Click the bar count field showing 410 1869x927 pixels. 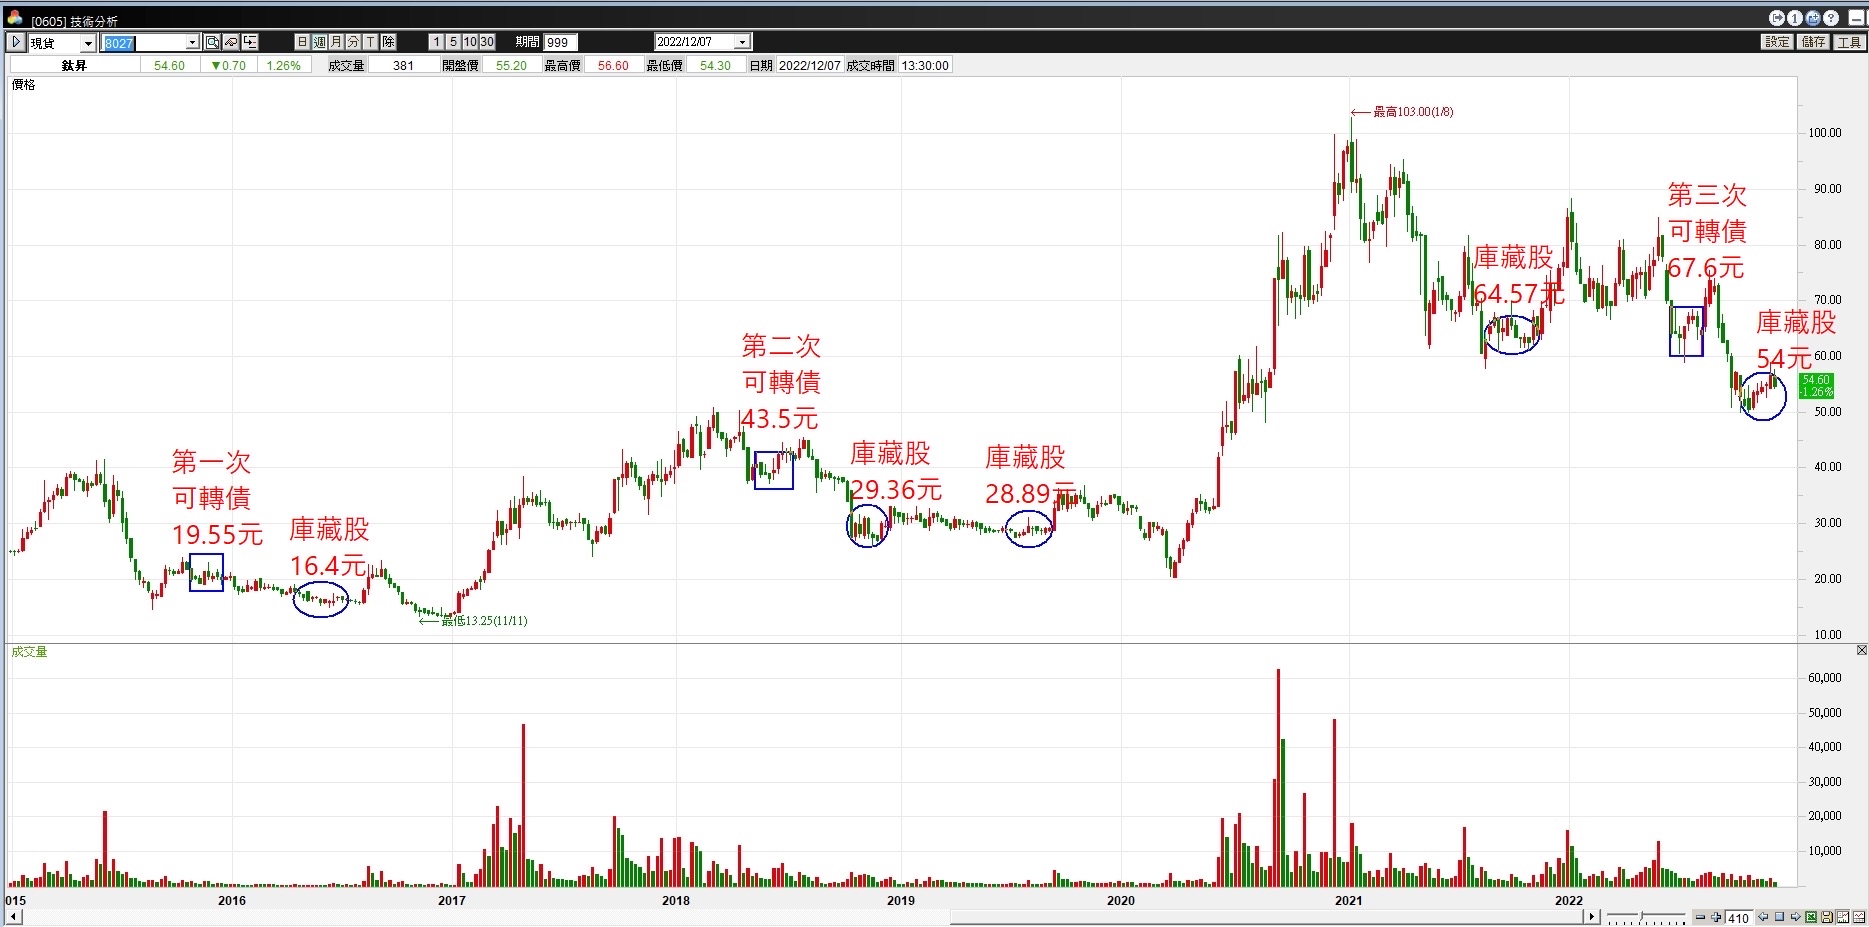1740,917
